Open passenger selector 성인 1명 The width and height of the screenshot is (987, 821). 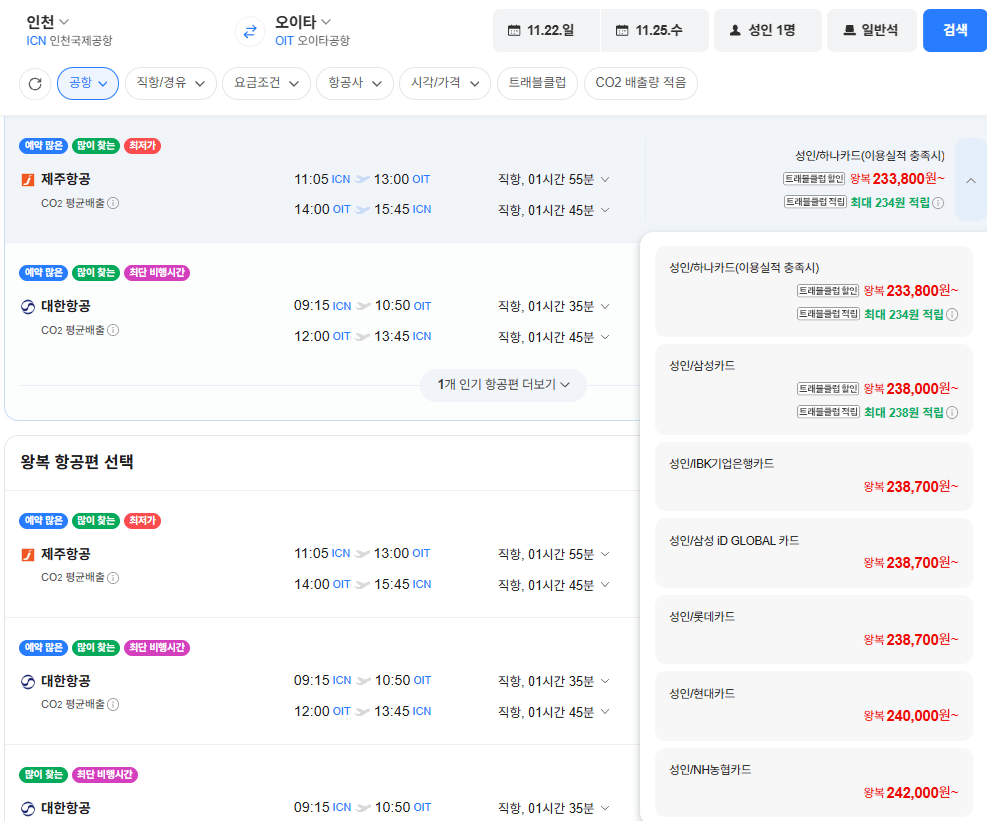[x=767, y=30]
